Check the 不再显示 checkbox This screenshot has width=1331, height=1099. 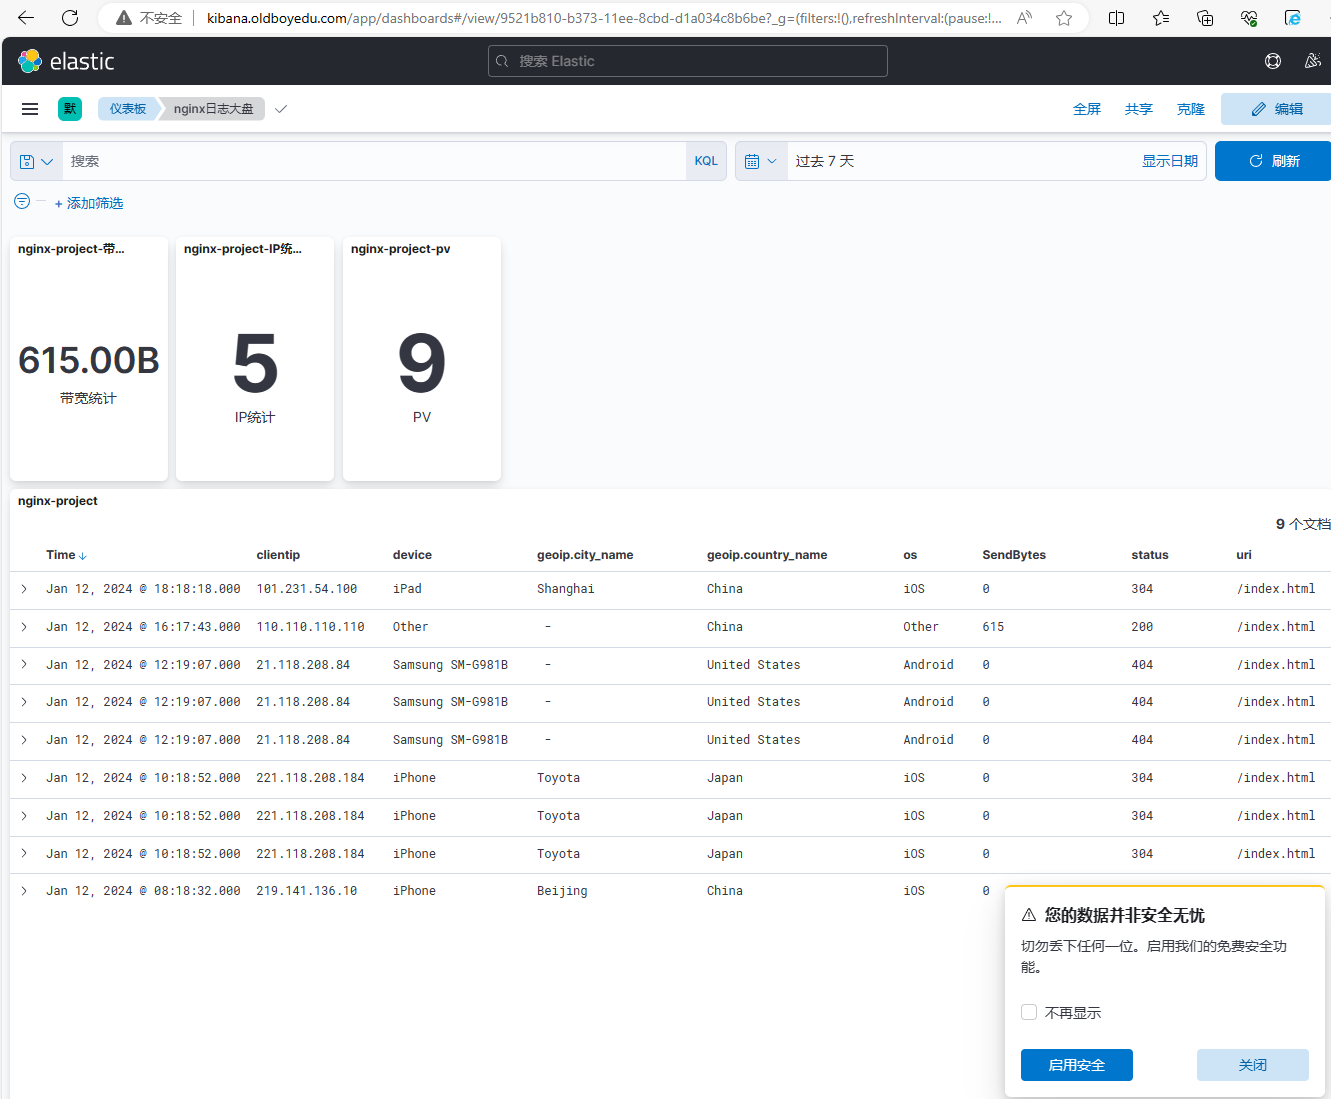(1029, 1012)
